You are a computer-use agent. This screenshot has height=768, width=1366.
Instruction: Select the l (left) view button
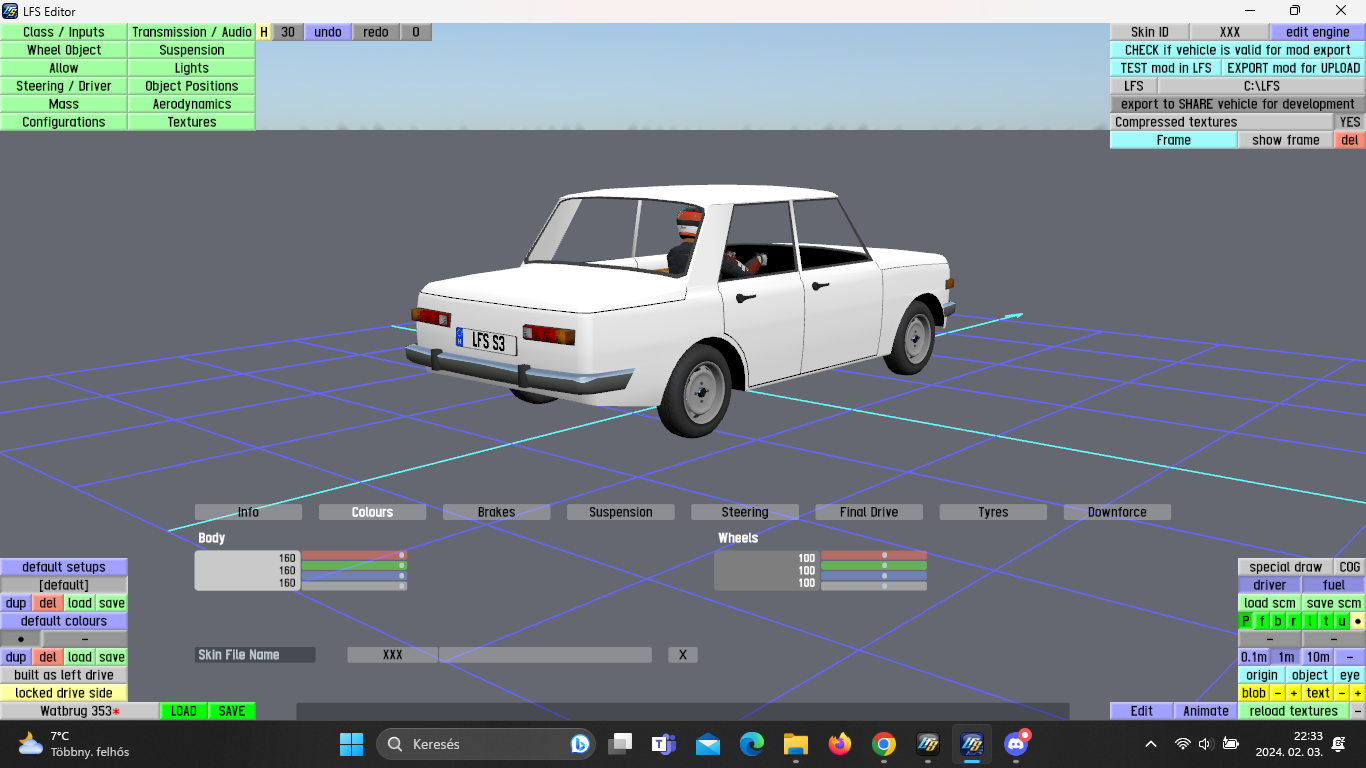(x=1310, y=621)
